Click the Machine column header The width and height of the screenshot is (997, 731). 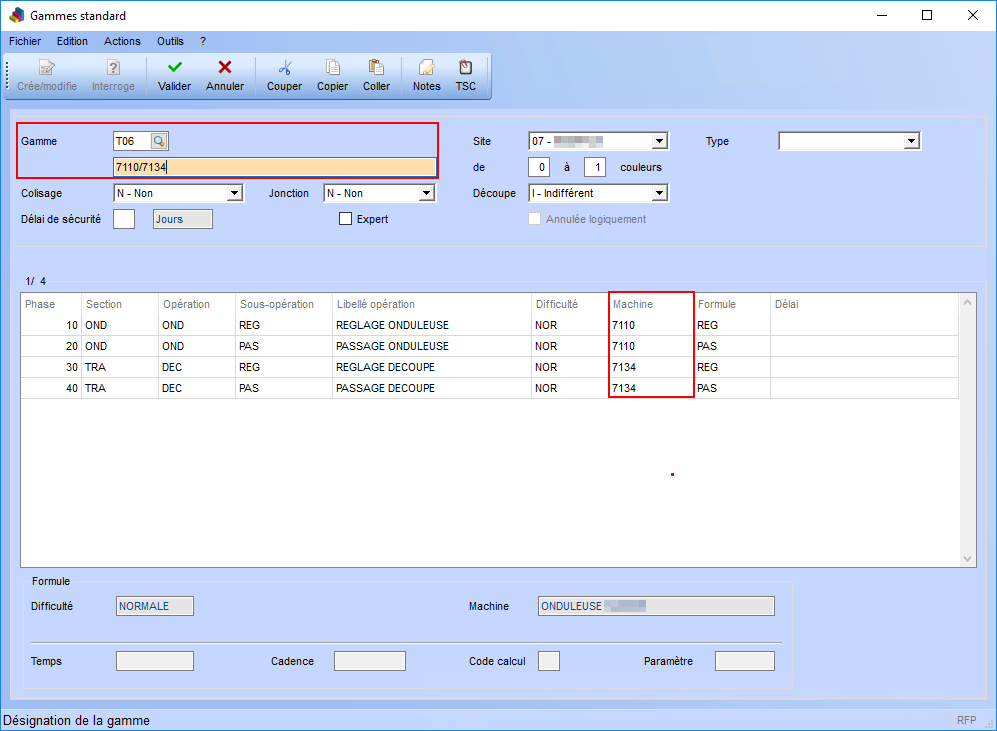point(650,304)
